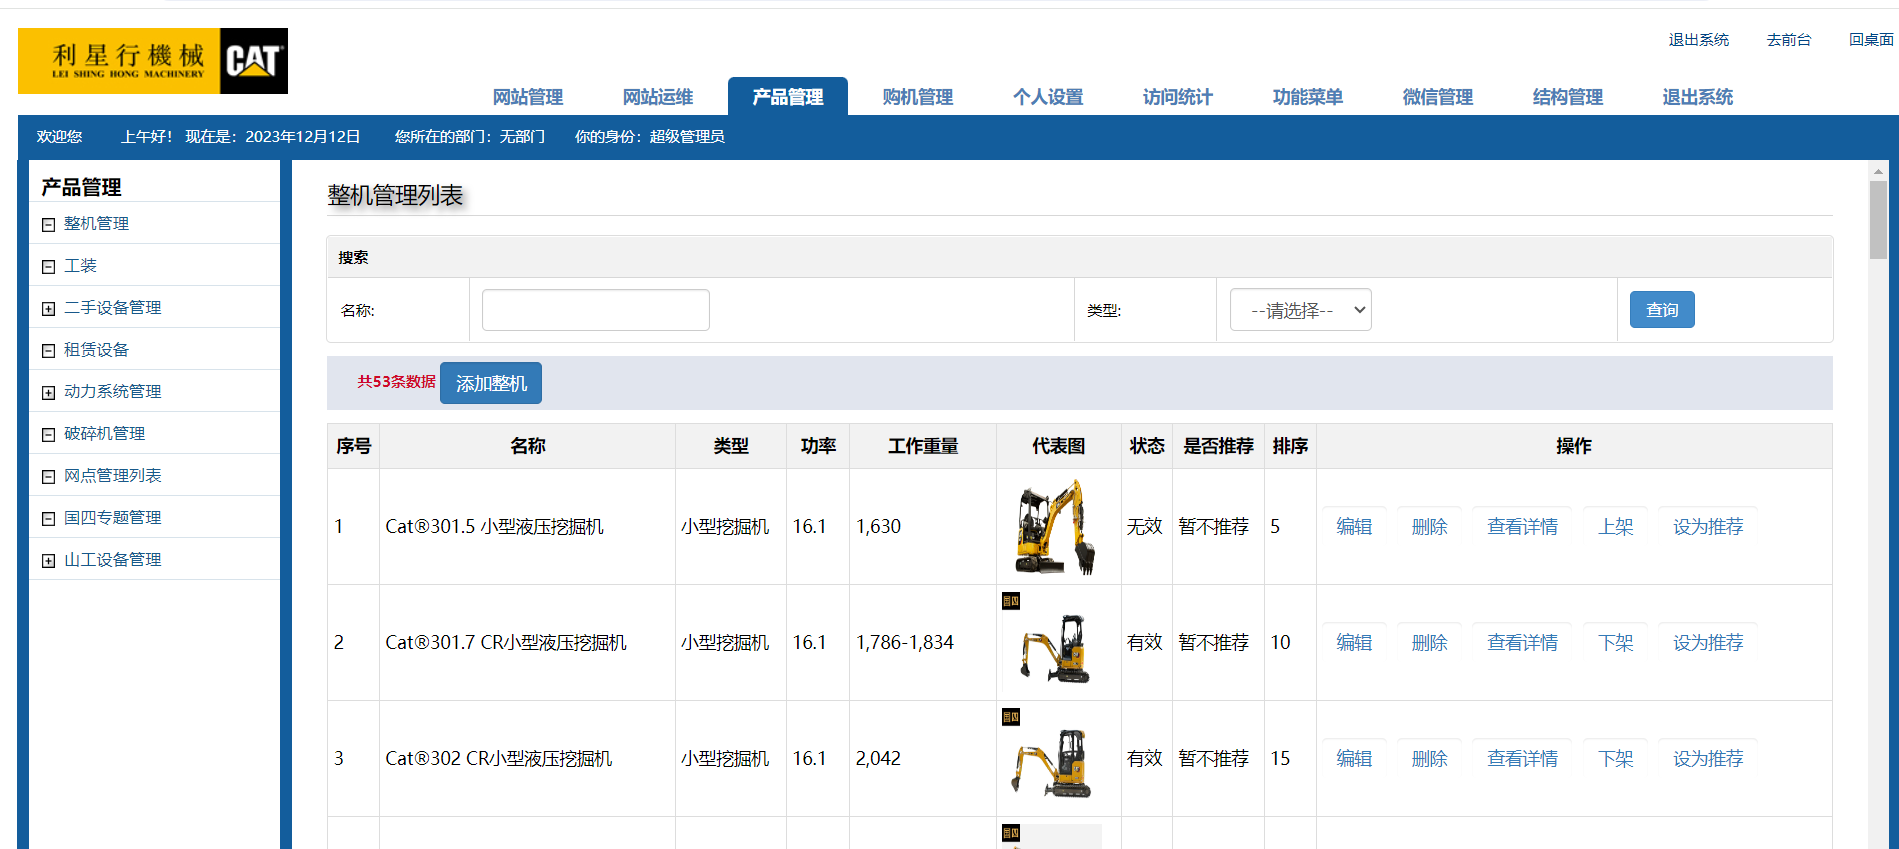The width and height of the screenshot is (1899, 849).
Task: Switch to 结构管理 tab
Action: [1568, 97]
